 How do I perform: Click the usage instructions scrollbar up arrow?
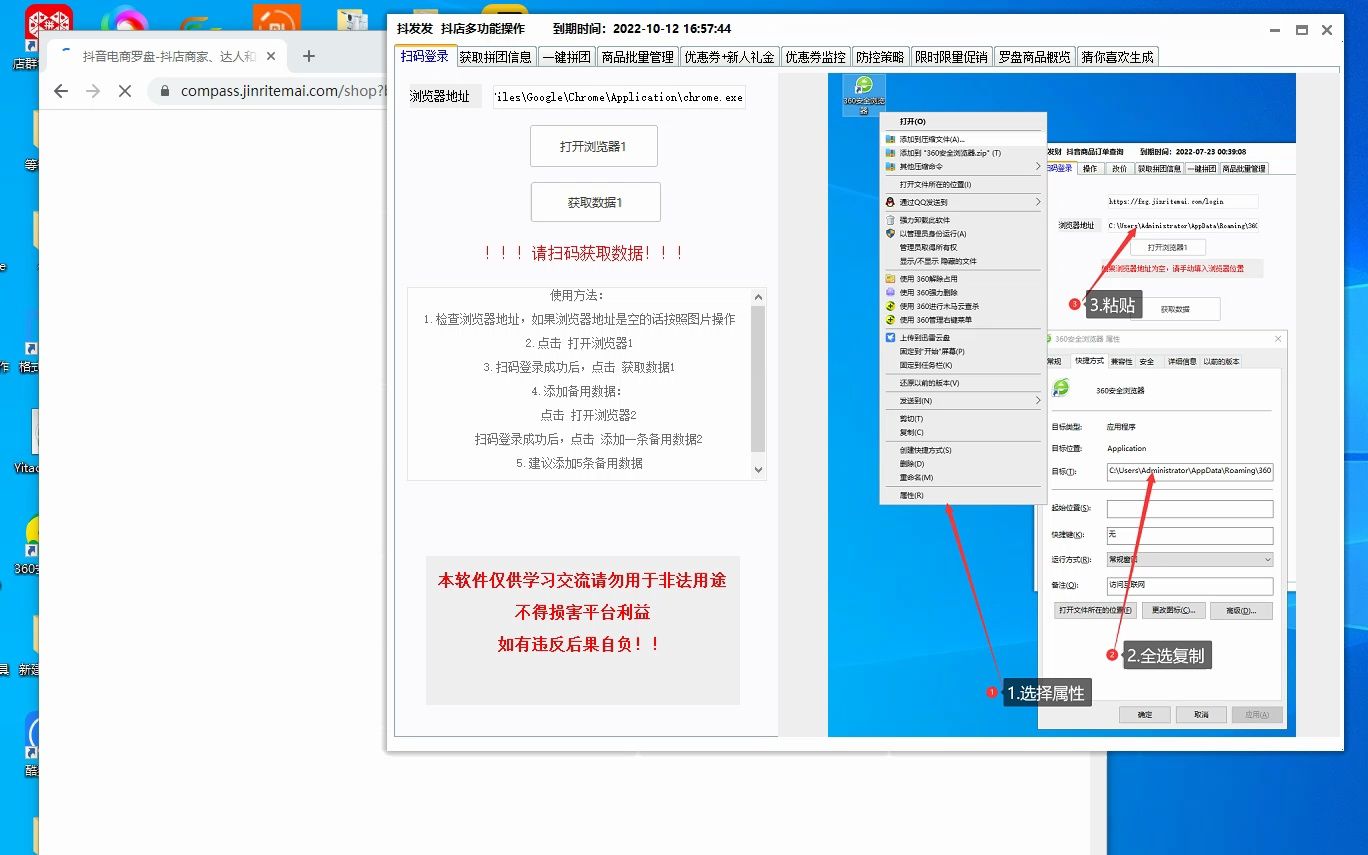pyautogui.click(x=758, y=296)
